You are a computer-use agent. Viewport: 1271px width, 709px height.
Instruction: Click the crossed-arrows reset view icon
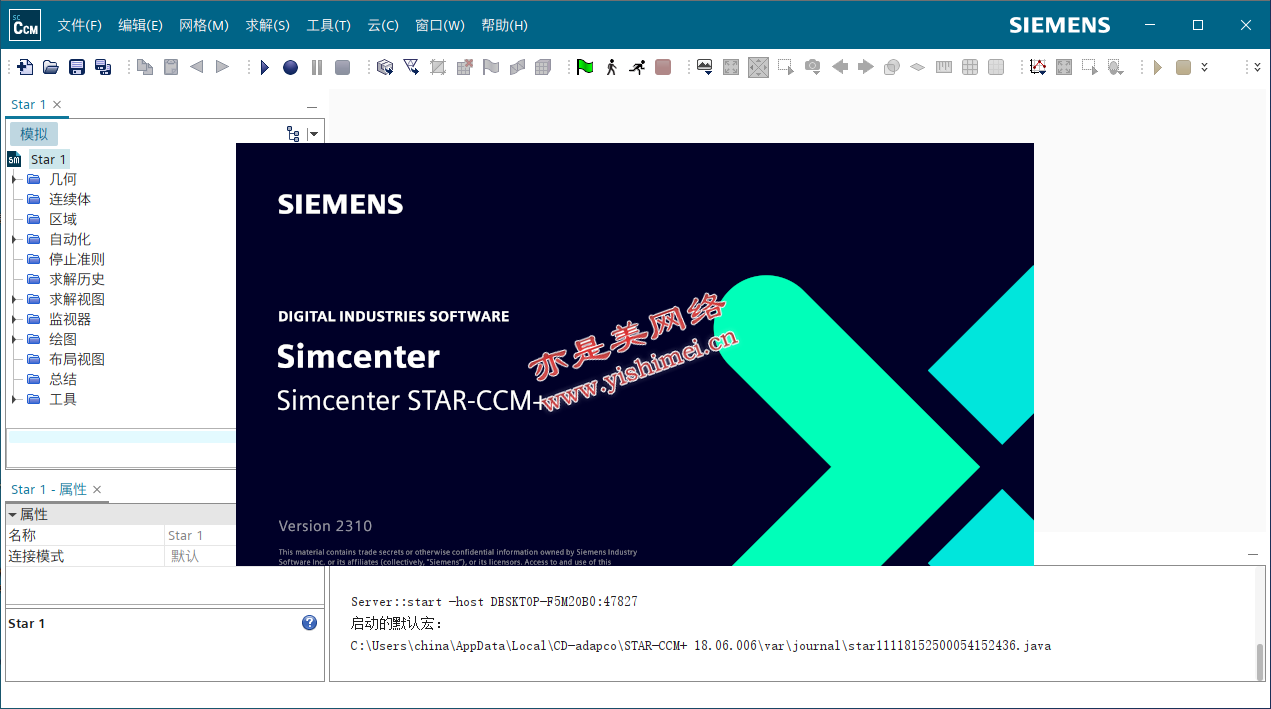click(x=758, y=67)
